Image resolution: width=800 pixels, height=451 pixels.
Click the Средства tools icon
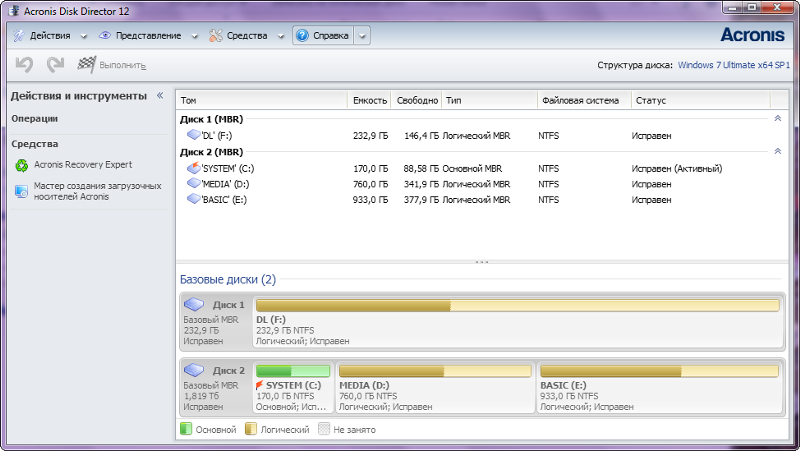coord(216,35)
